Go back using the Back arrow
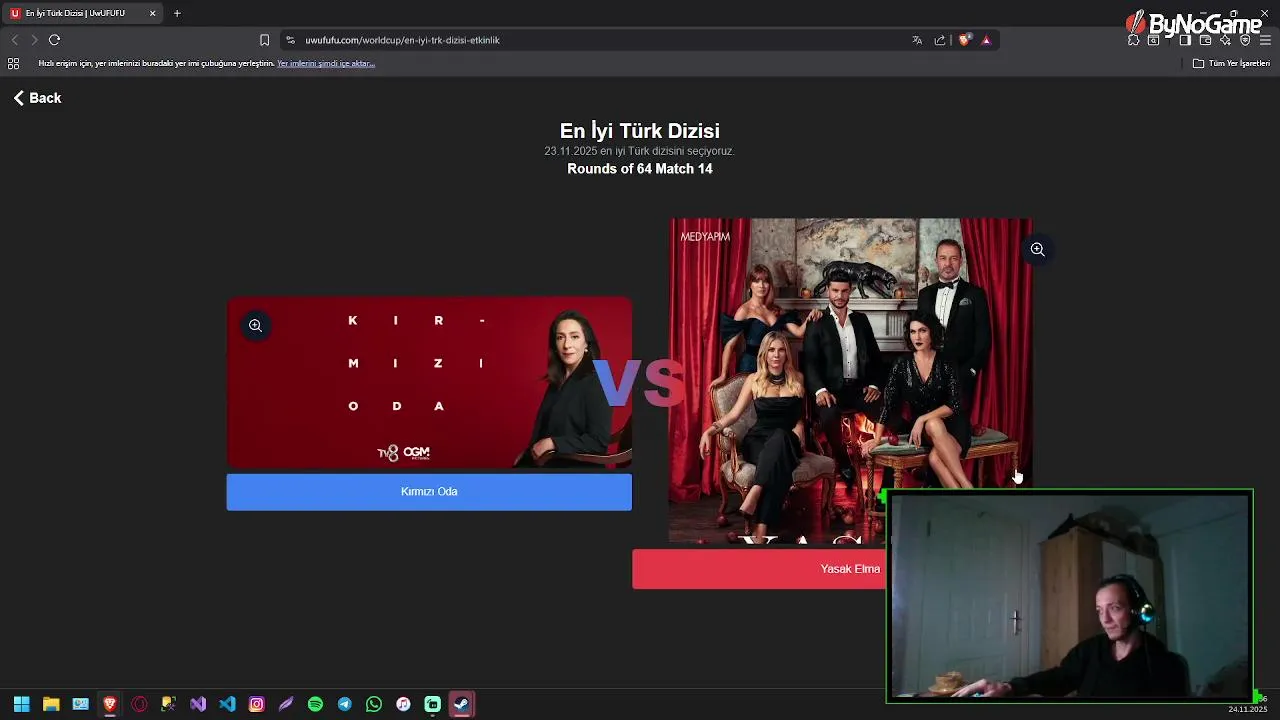The width and height of the screenshot is (1280, 720). 37,98
